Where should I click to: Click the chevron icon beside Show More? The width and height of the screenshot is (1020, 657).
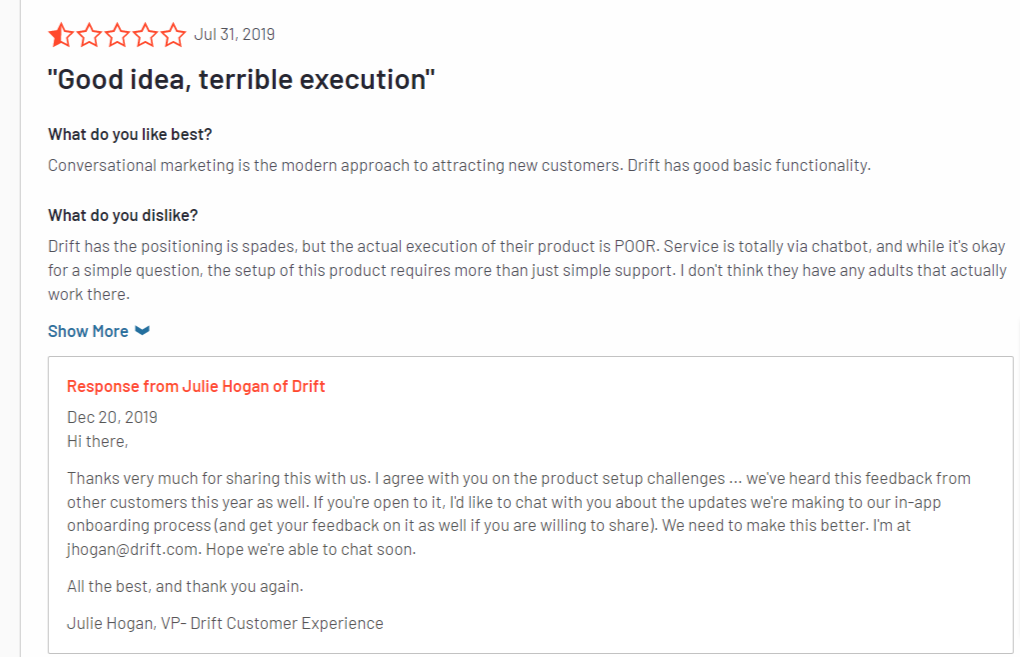(x=142, y=330)
